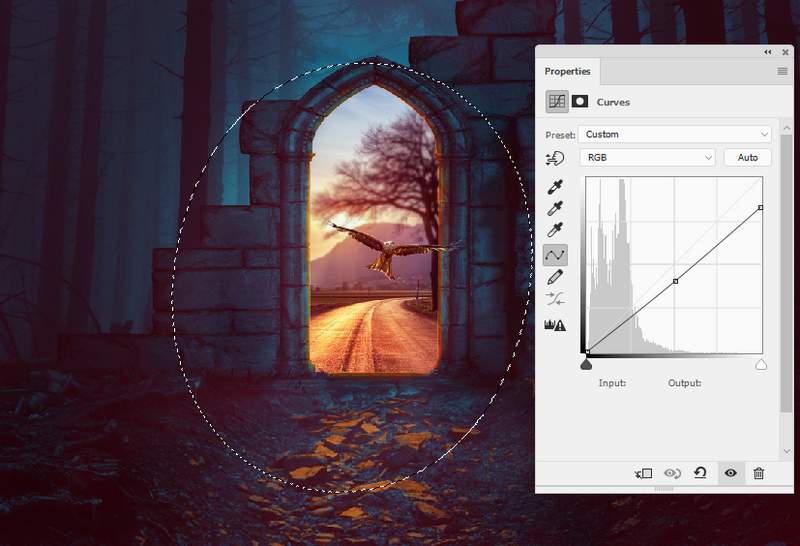Click the black point input slider
This screenshot has width=800, height=546.
(x=587, y=364)
